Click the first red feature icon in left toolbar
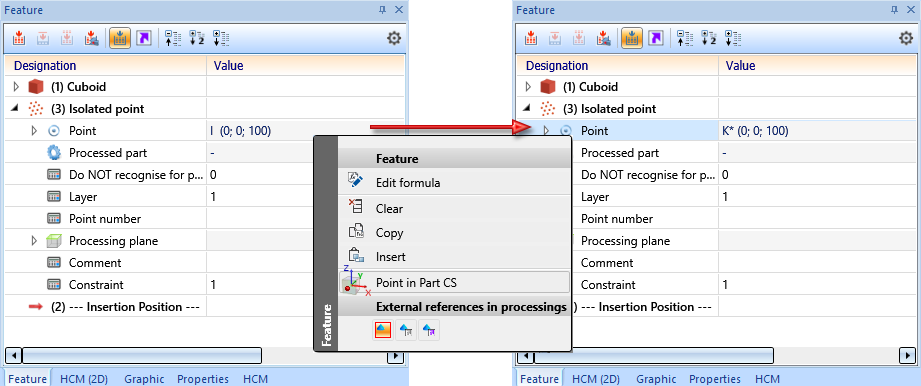921x386 pixels. (x=20, y=39)
